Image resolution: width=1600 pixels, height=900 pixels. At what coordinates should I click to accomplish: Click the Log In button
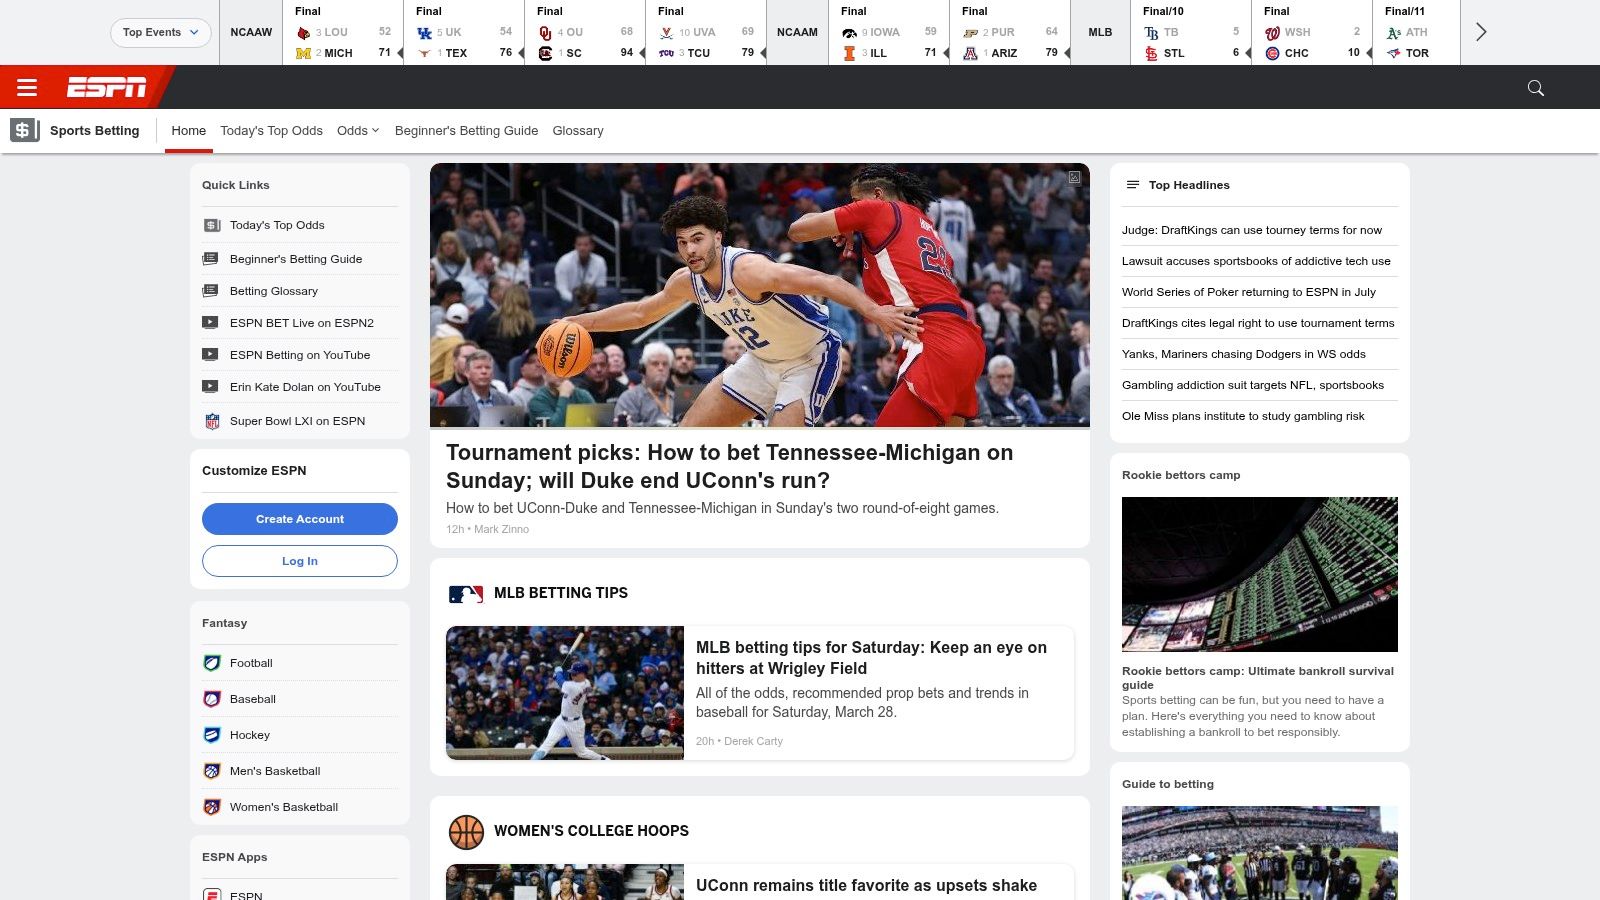coord(299,561)
